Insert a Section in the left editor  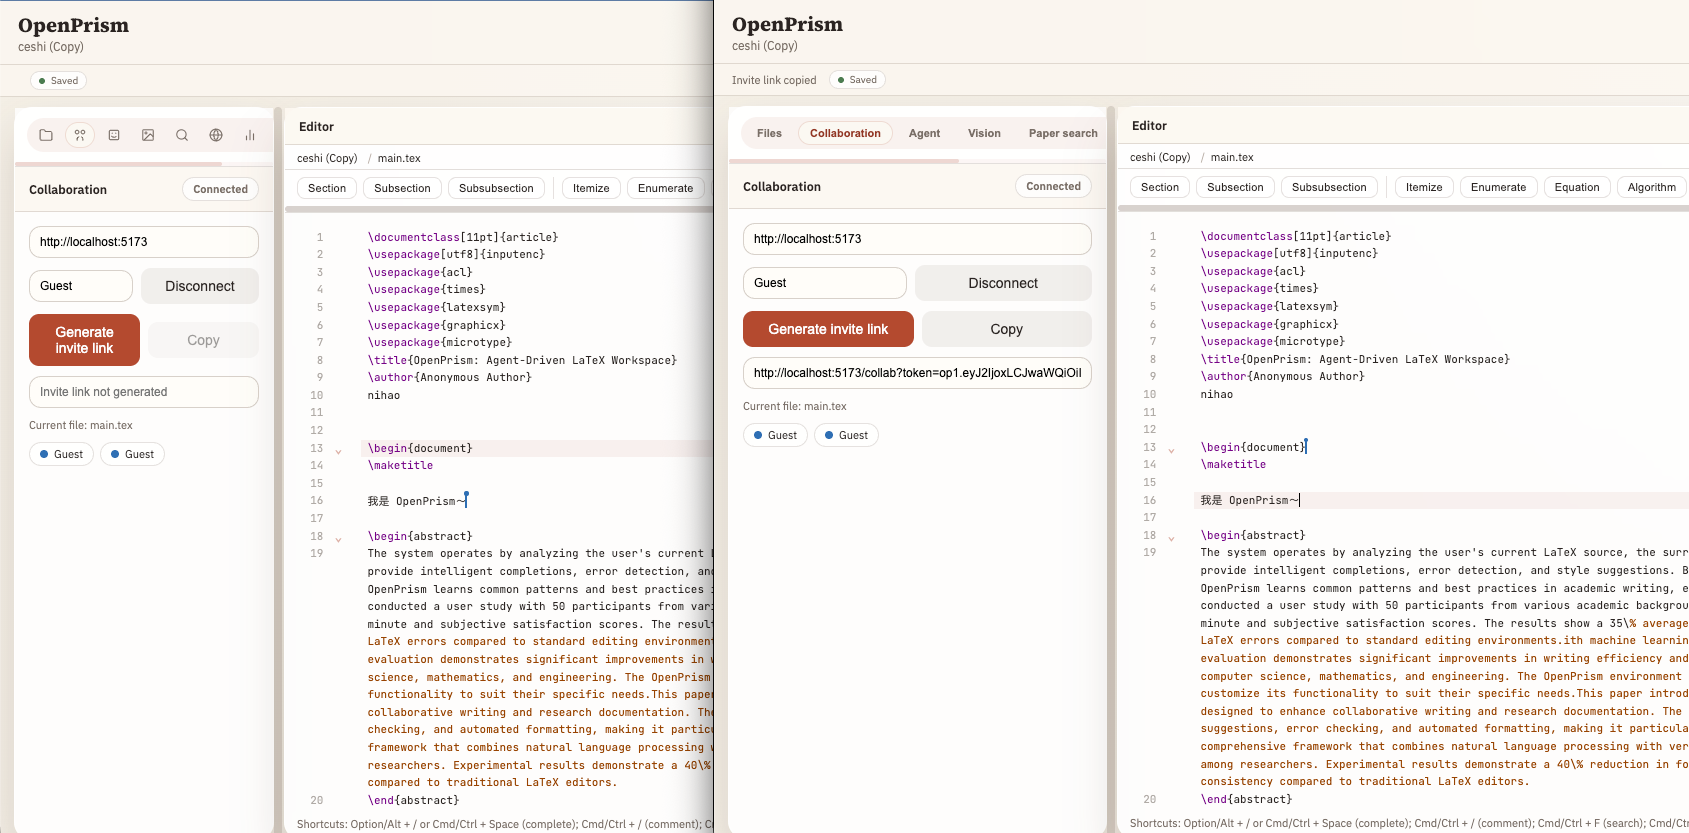327,188
